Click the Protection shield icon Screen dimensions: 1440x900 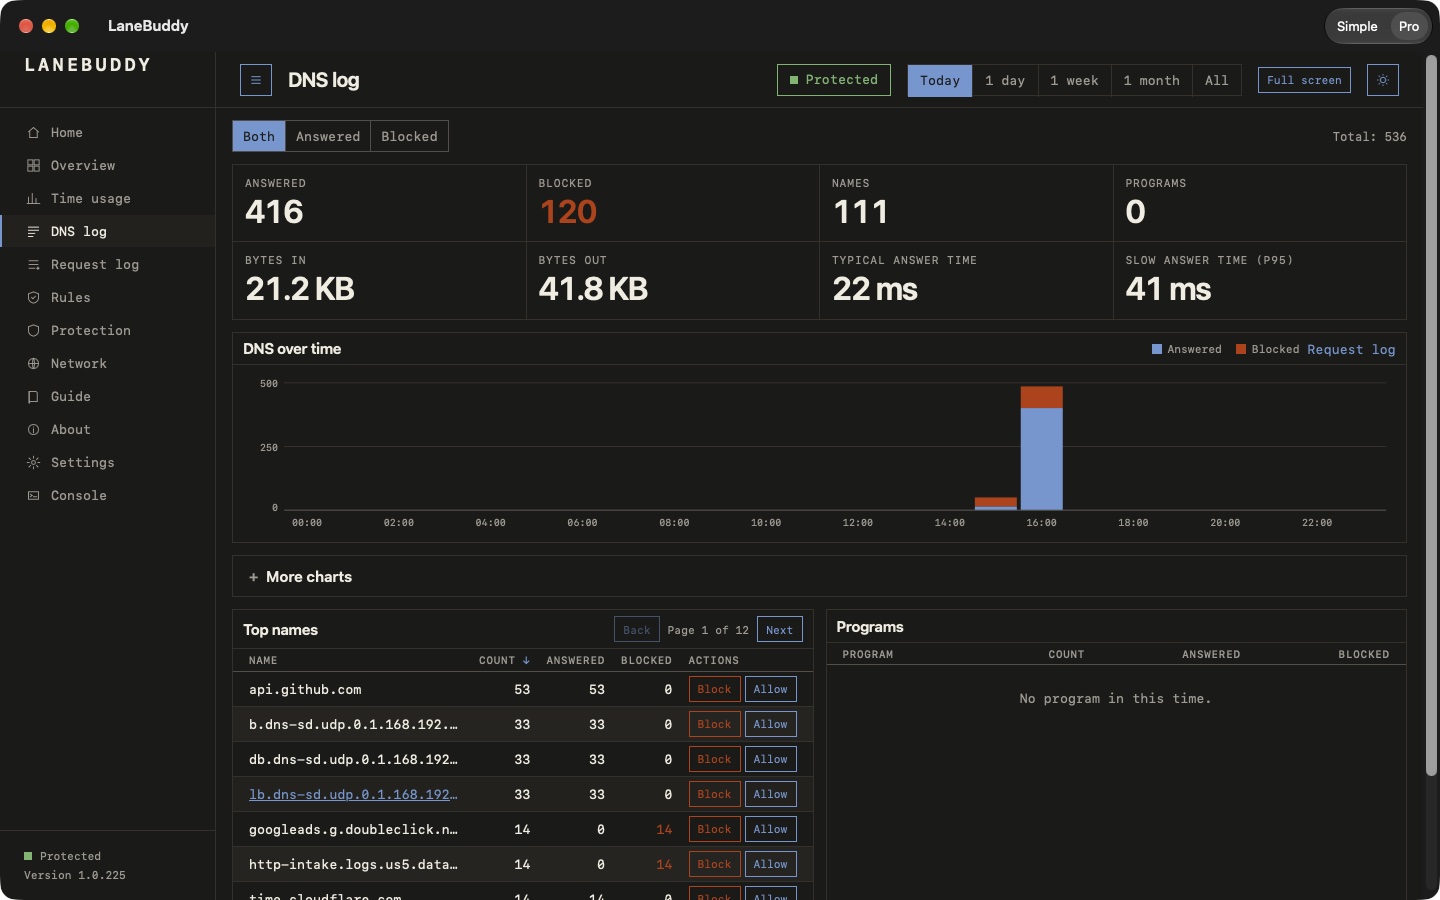click(x=33, y=330)
